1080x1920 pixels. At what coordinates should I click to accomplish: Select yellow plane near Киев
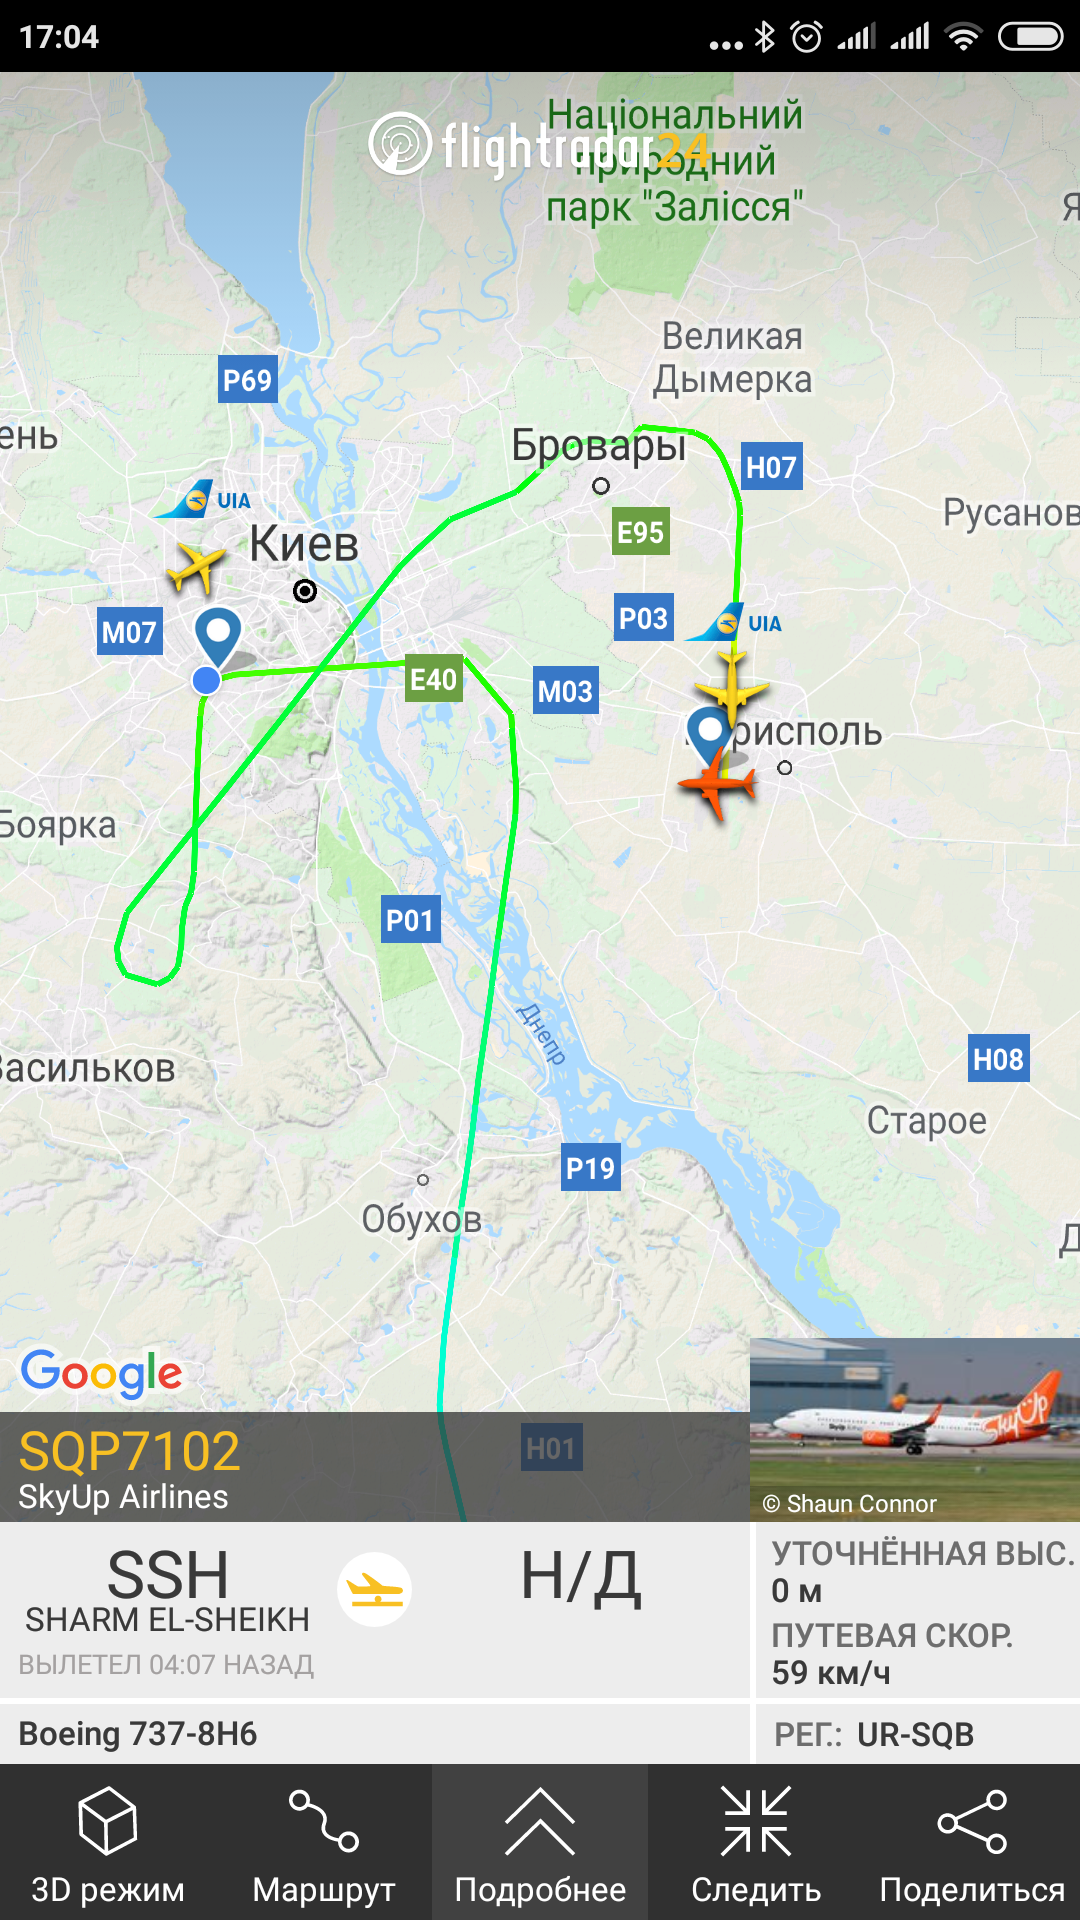point(195,567)
